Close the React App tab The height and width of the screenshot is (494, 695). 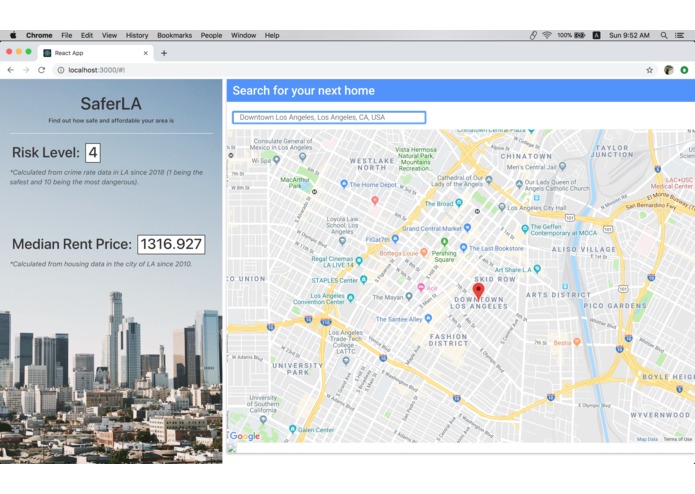point(146,53)
